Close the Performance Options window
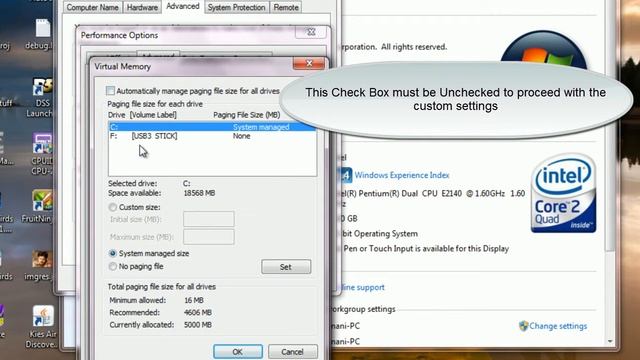The image size is (640, 360). coord(311,32)
